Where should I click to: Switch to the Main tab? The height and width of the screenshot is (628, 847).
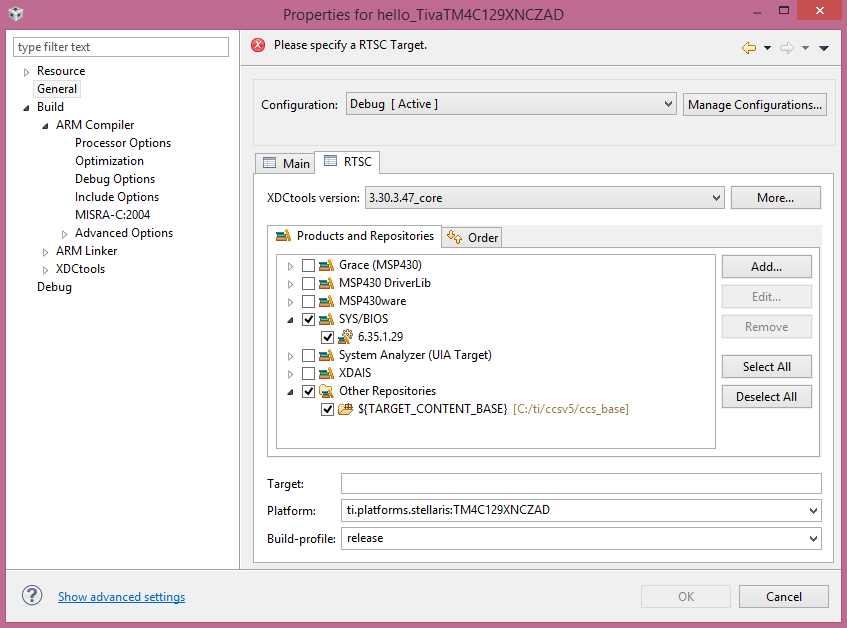coord(285,162)
